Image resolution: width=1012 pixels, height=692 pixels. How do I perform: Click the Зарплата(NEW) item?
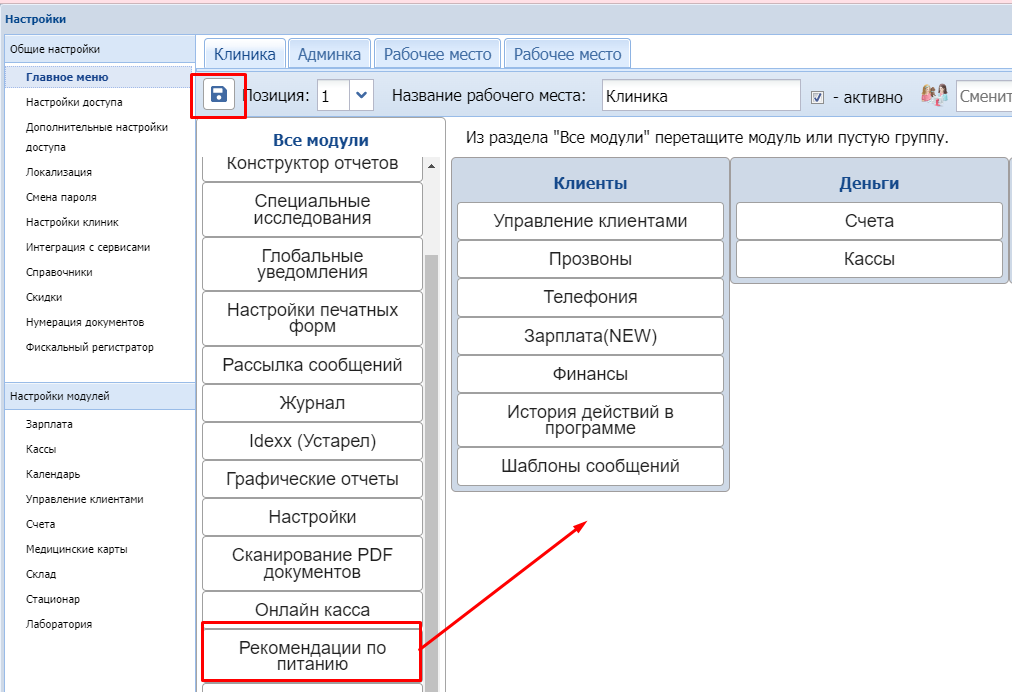click(591, 336)
